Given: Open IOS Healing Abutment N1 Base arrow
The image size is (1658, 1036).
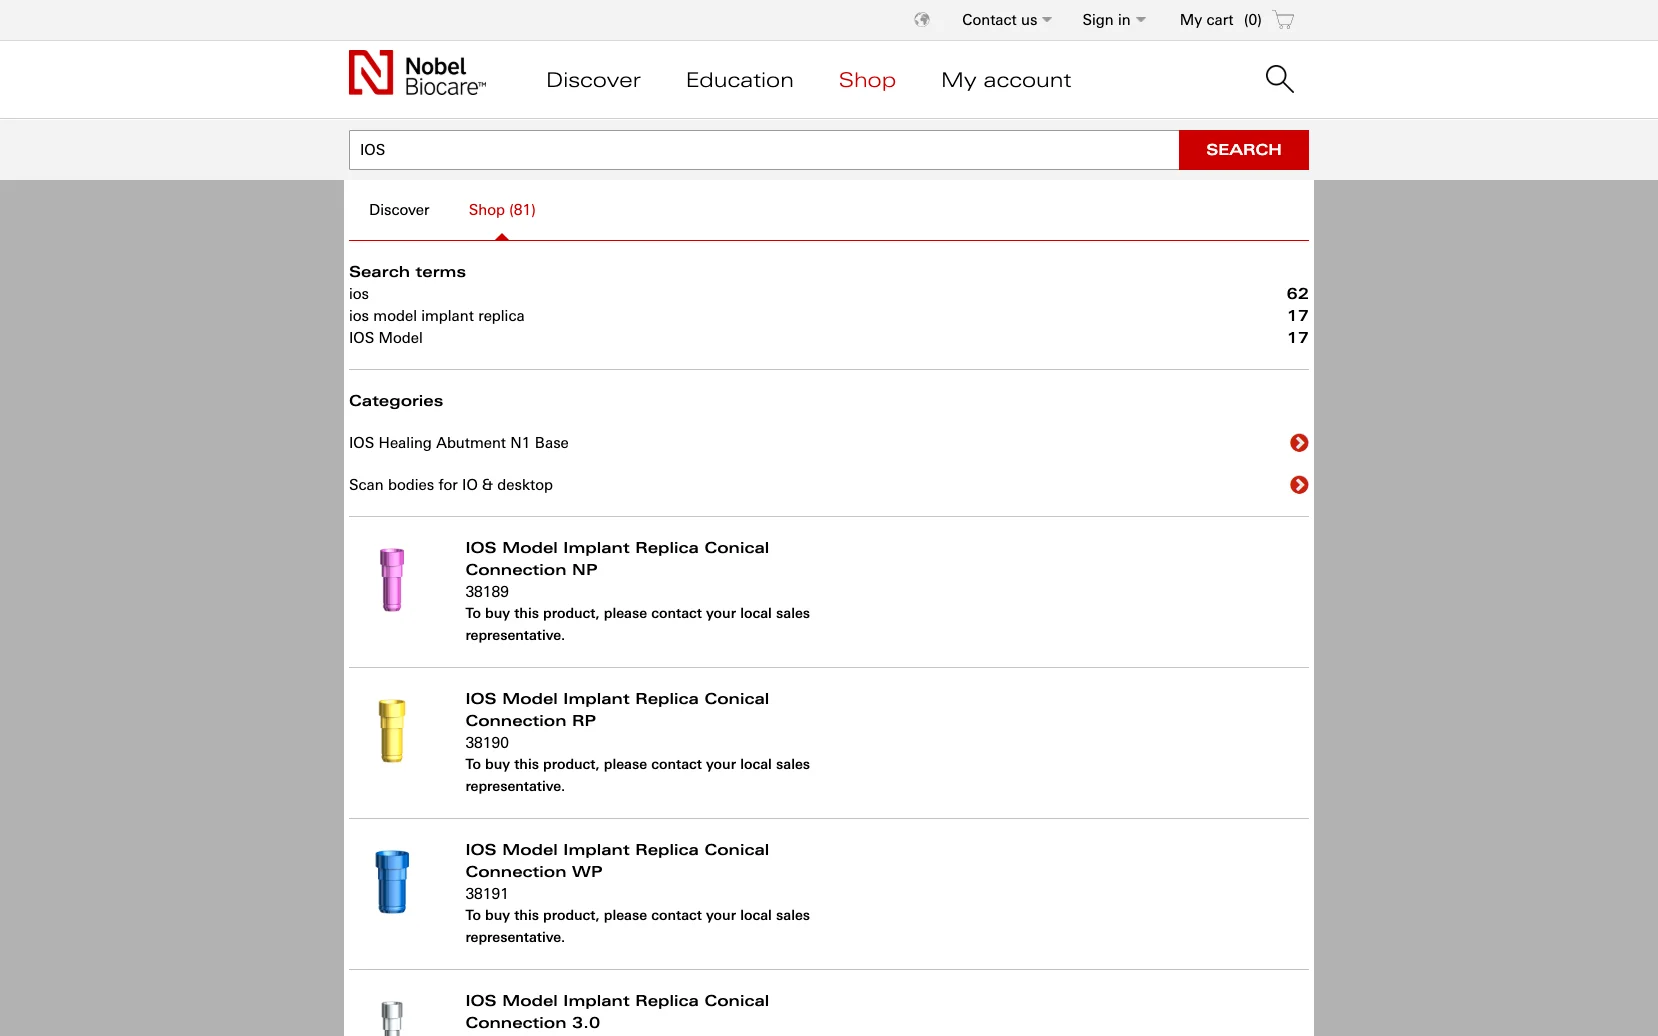Looking at the screenshot, I should pos(1299,443).
